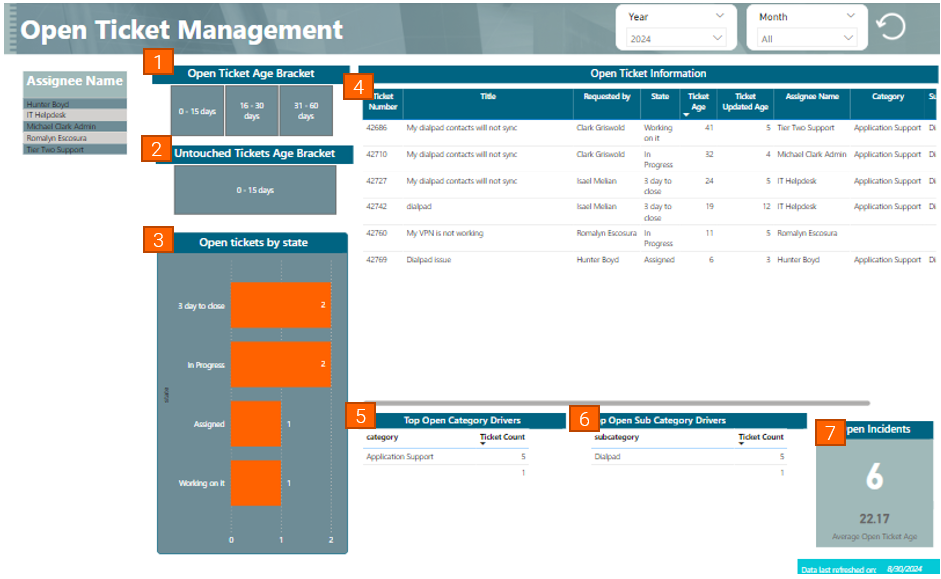Image resolution: width=941 pixels, height=579 pixels.
Task: Toggle the 16 - 30 days age bracket tile
Action: point(251,111)
